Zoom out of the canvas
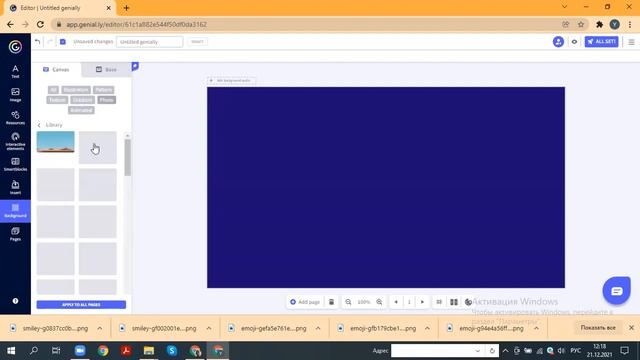Viewport: 640px width, 360px height. (348, 302)
